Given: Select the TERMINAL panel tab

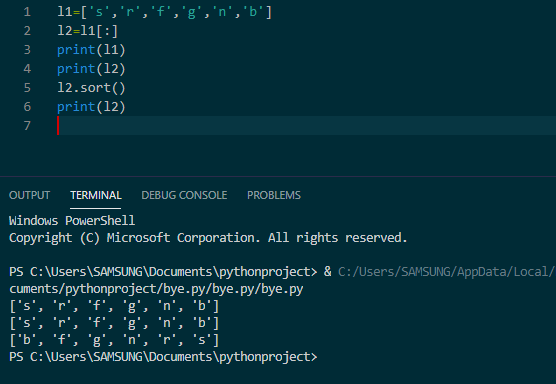Looking at the screenshot, I should (96, 195).
